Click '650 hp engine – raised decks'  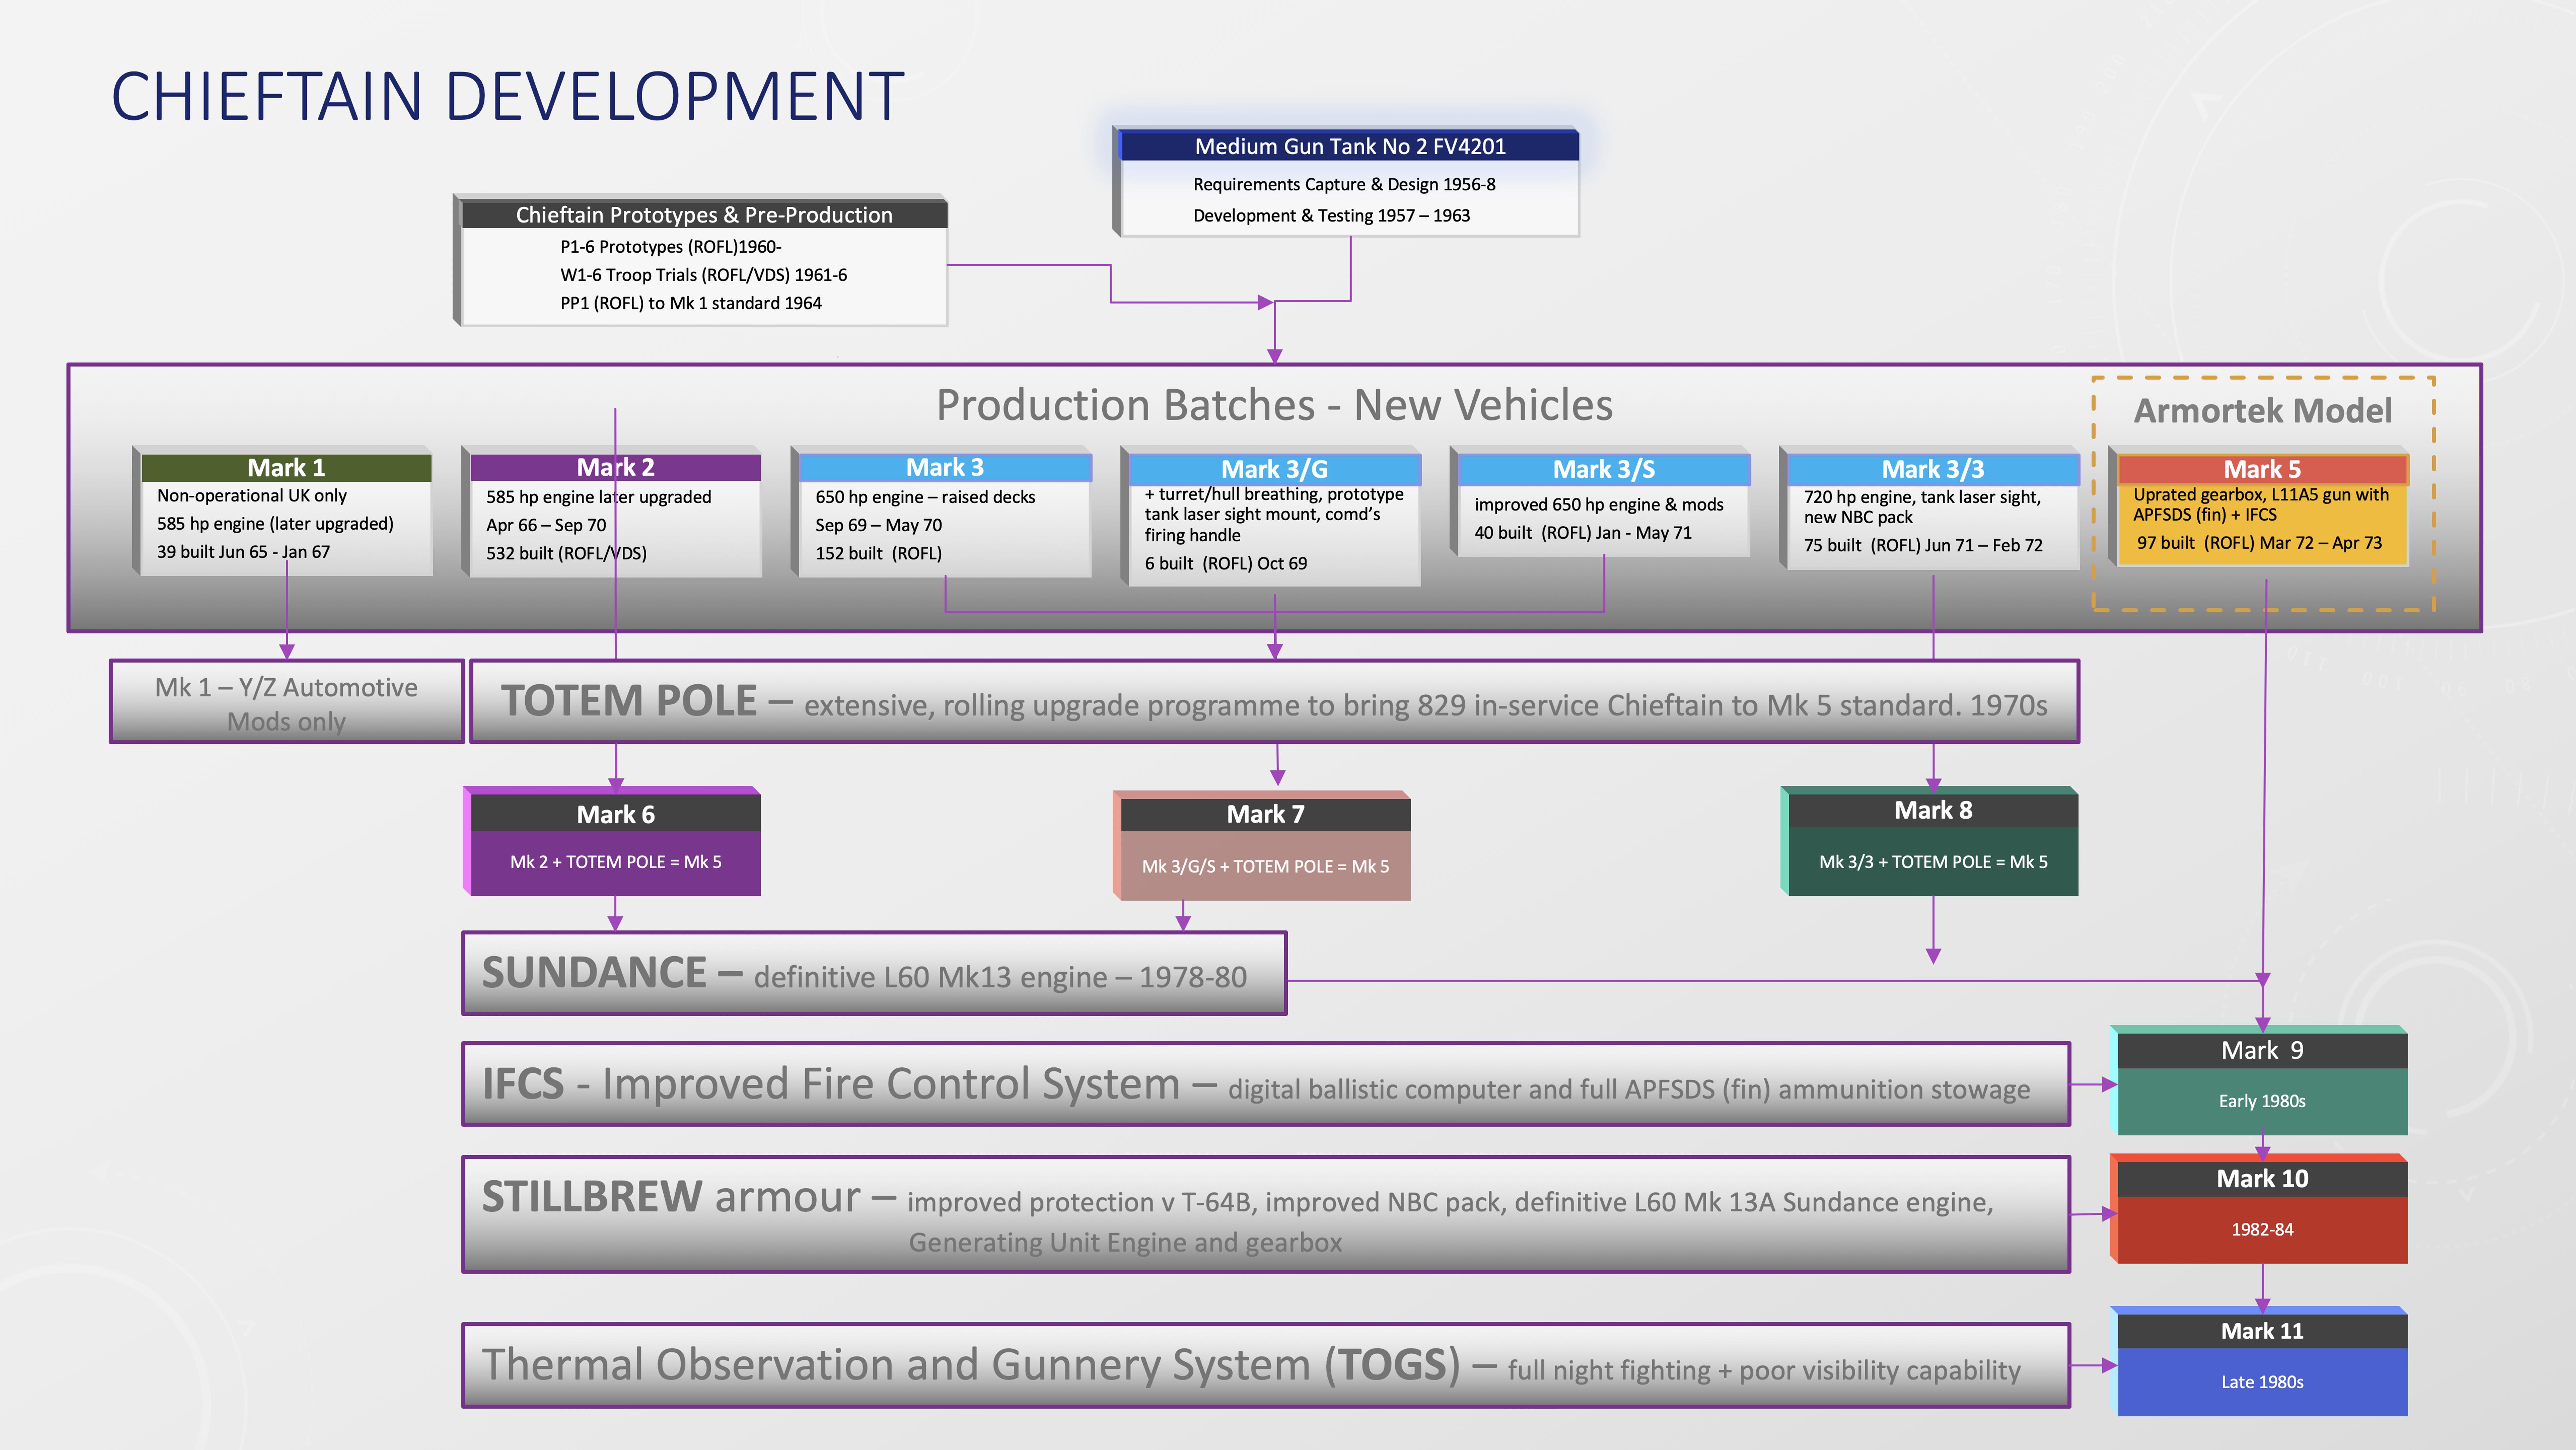pos(925,497)
